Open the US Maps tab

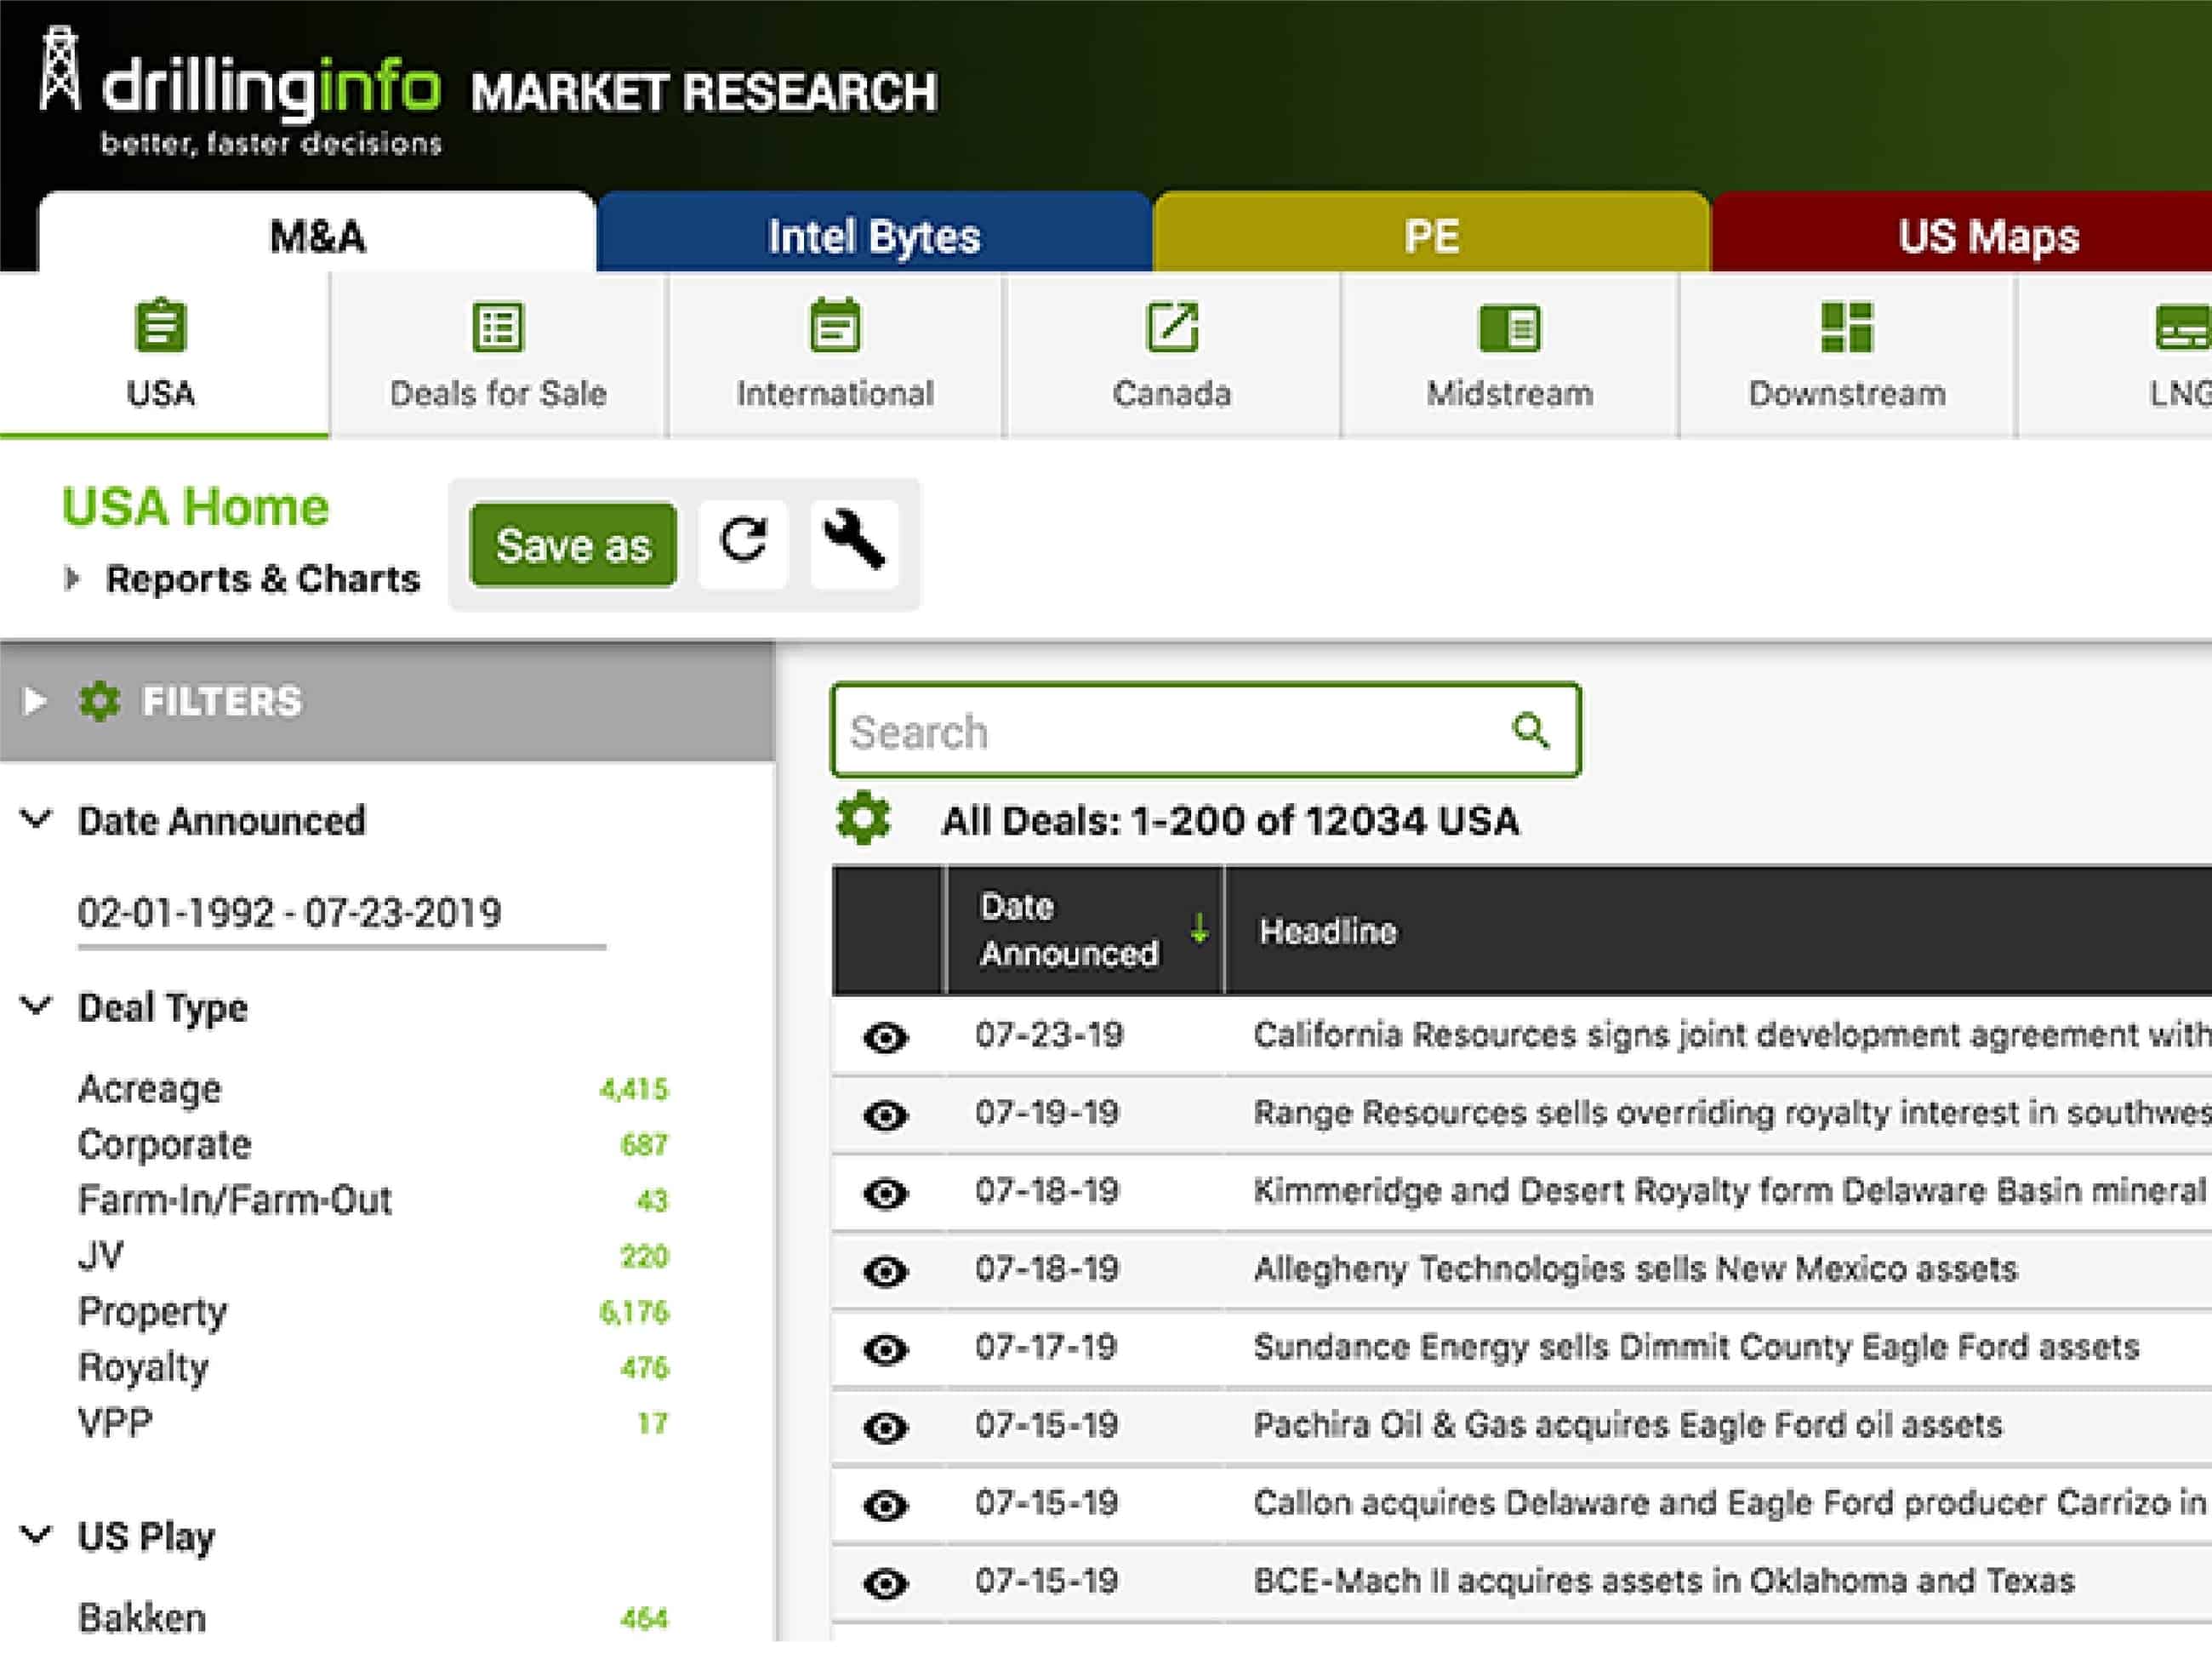coord(1988,236)
